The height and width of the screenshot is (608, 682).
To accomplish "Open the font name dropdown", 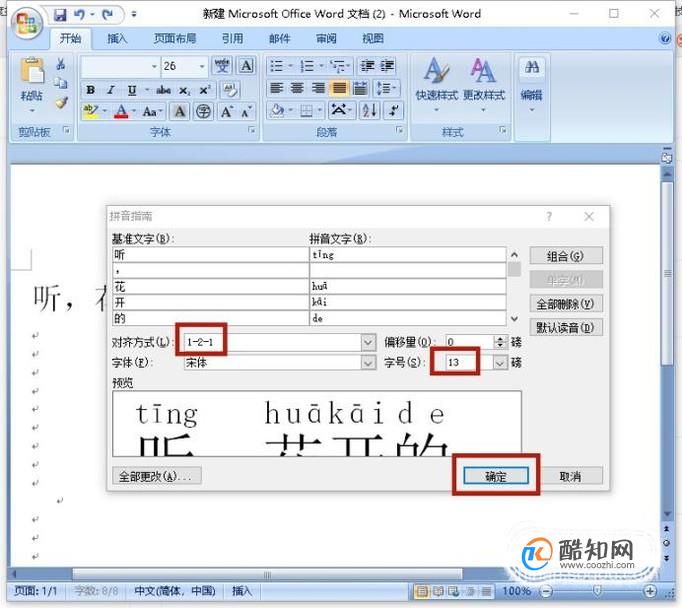I will [x=154, y=66].
